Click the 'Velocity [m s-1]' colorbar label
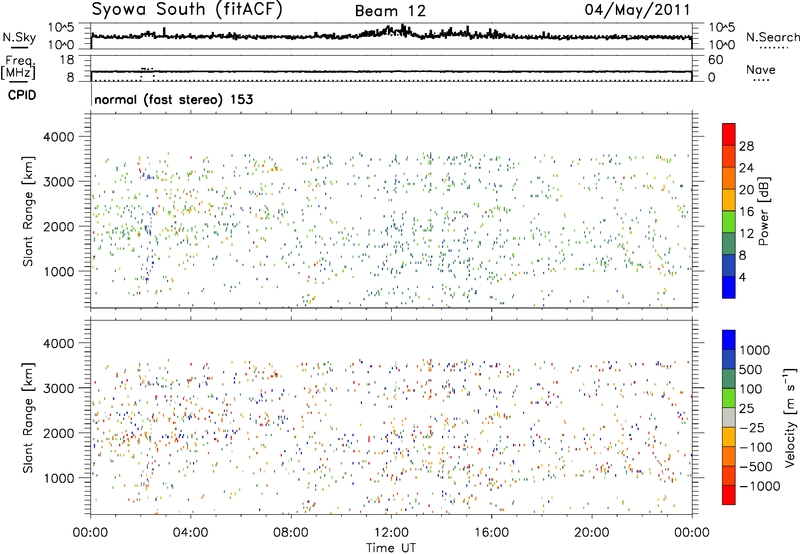 point(790,417)
